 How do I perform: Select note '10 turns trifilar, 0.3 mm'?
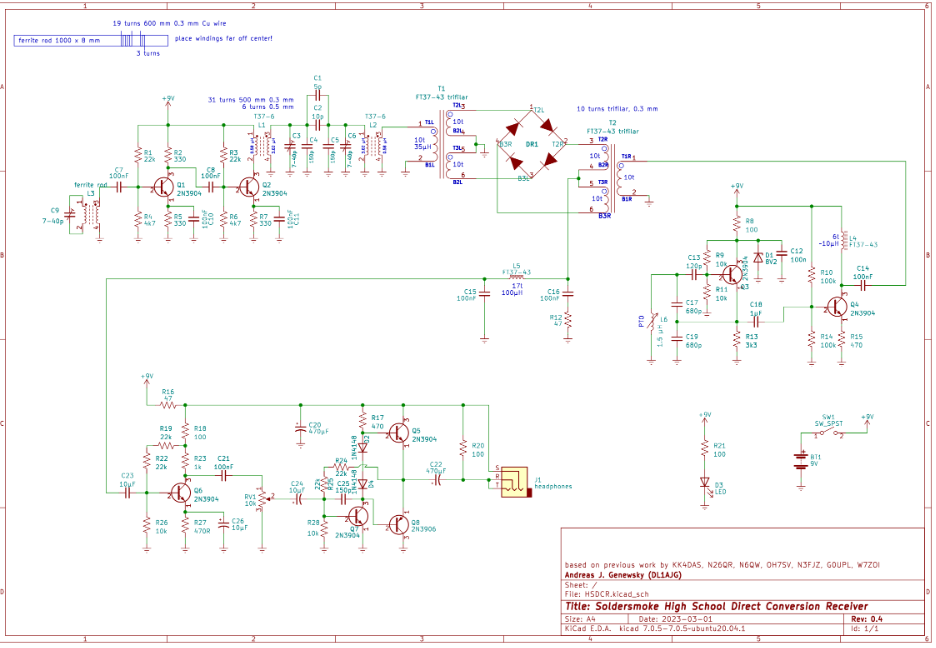(617, 109)
